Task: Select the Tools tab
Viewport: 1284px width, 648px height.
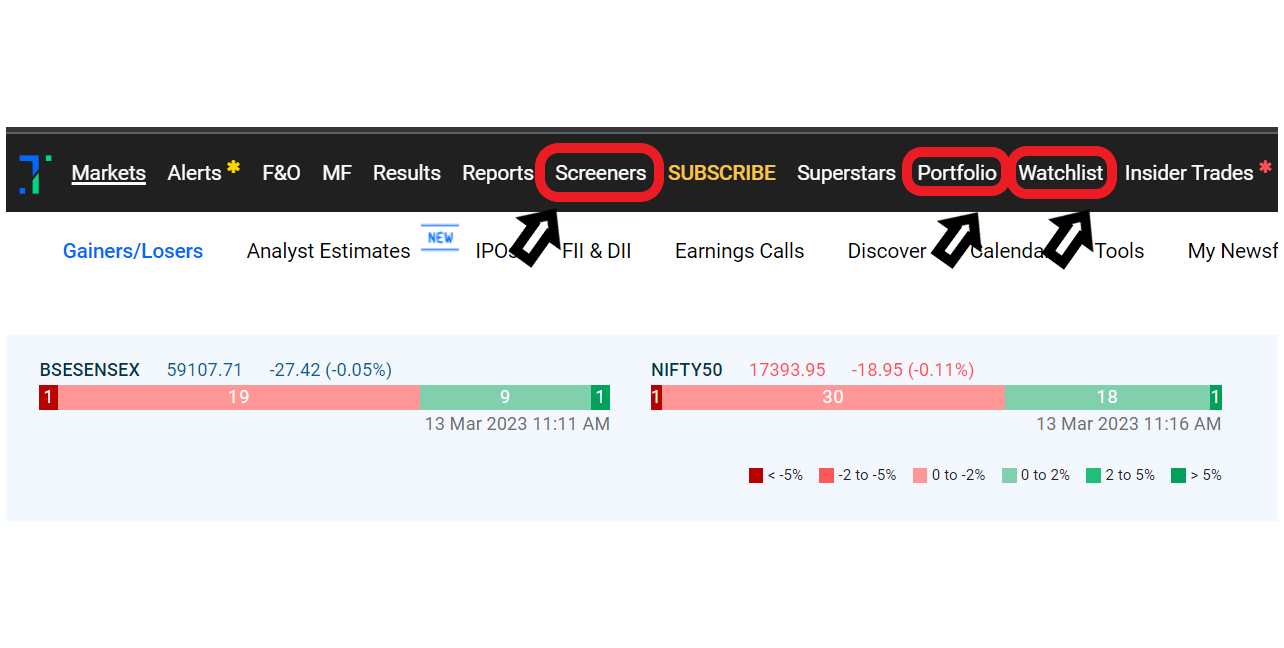Action: [x=1119, y=251]
